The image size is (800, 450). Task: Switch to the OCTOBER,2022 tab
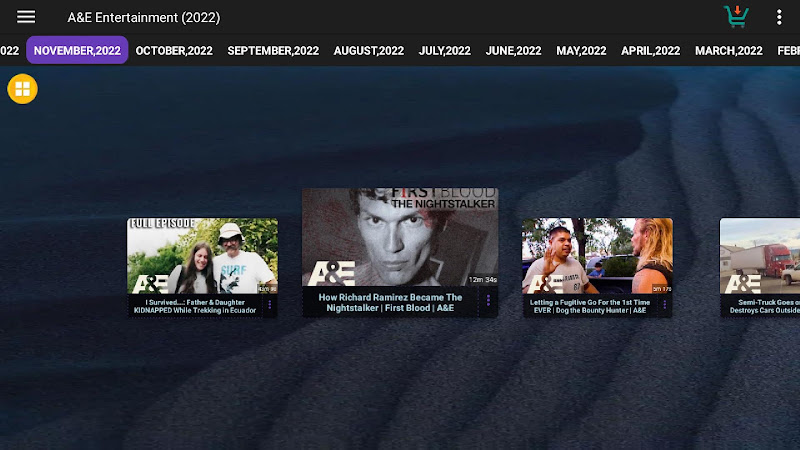coord(174,51)
